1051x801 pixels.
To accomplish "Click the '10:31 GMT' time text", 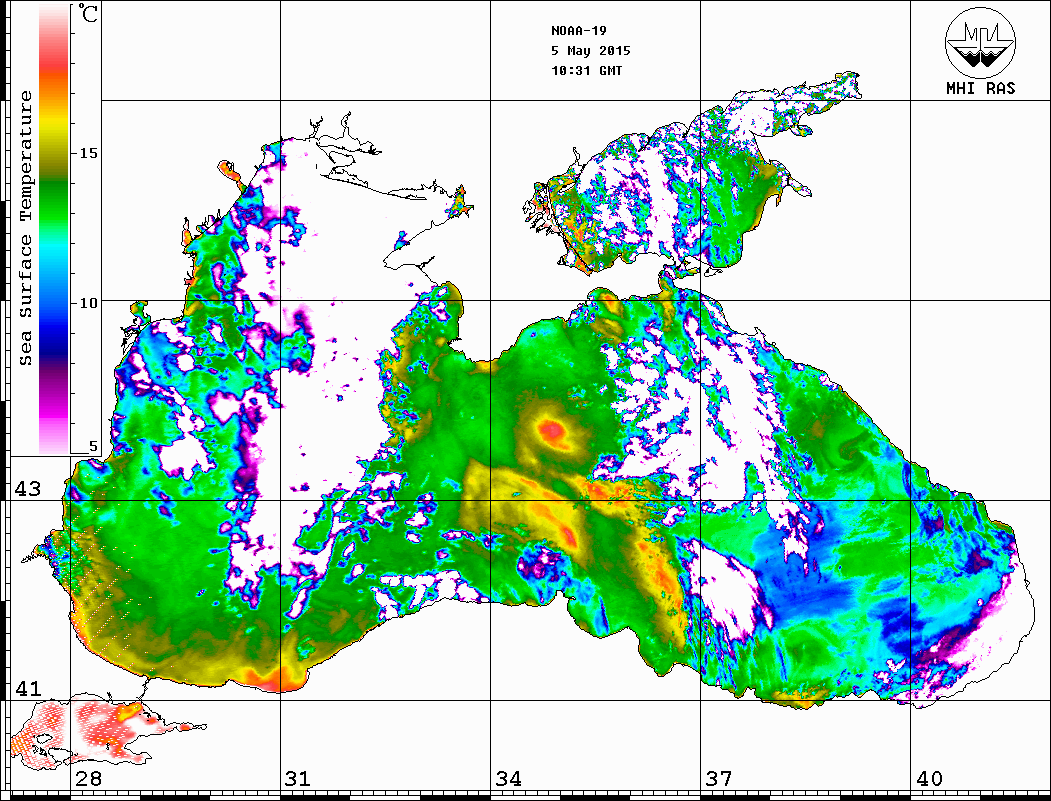I will (587, 70).
